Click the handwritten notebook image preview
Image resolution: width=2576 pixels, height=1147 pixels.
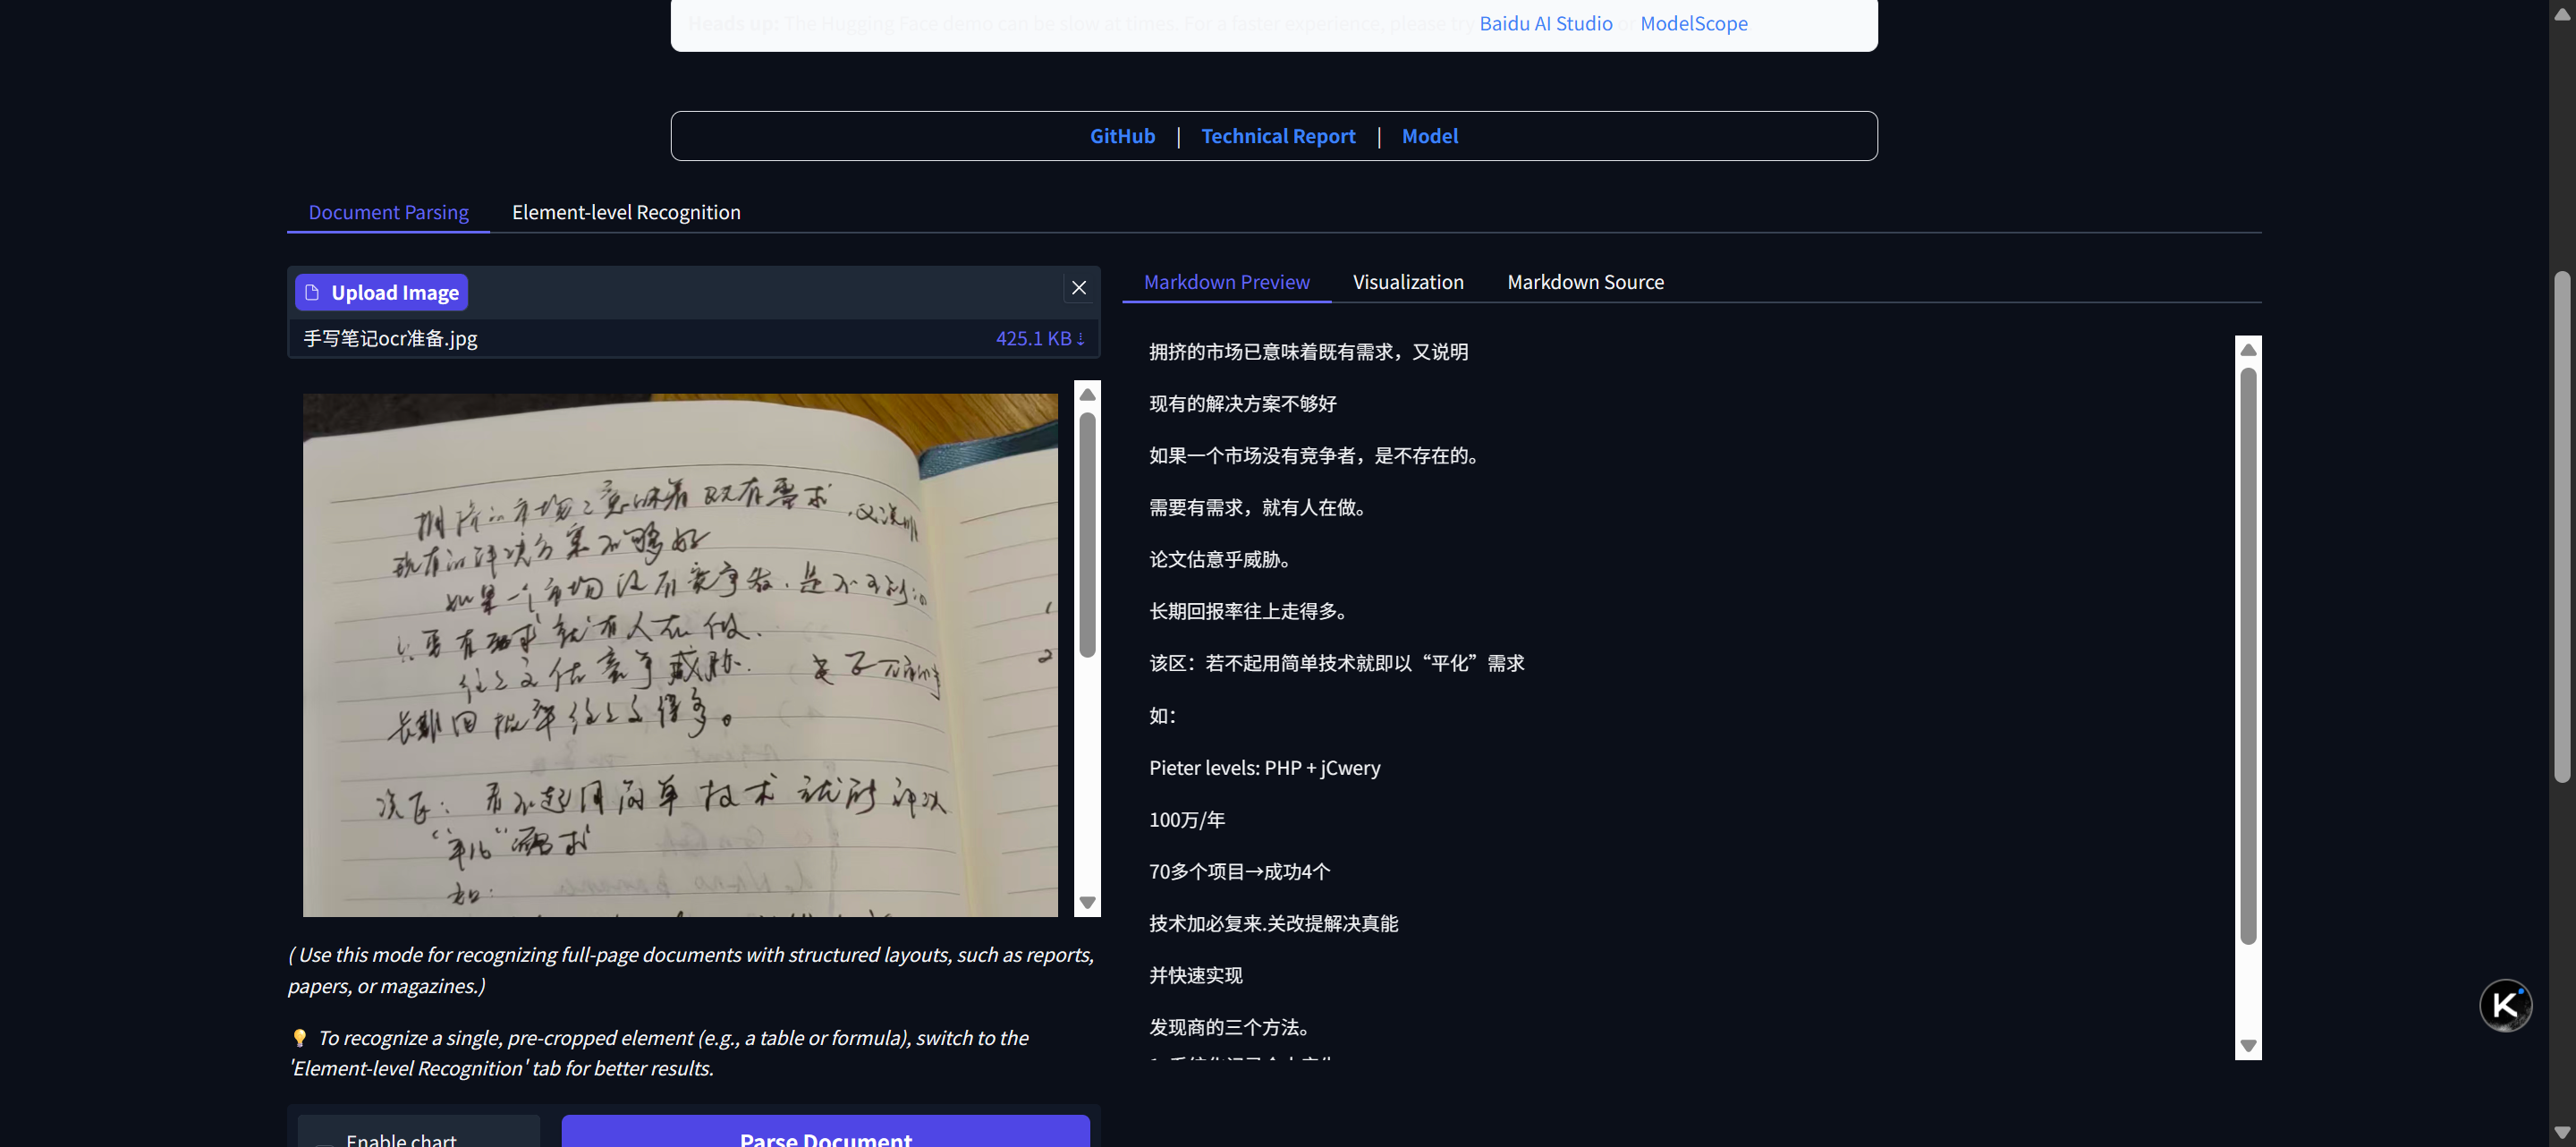click(x=680, y=655)
